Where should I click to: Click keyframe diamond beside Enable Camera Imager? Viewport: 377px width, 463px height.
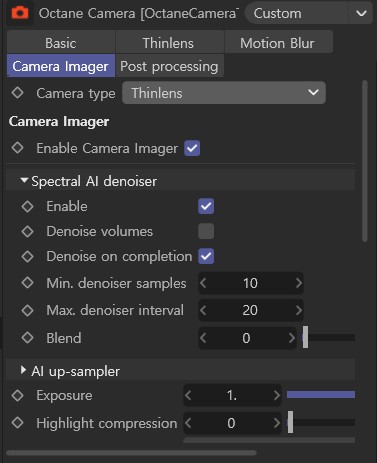point(17,148)
